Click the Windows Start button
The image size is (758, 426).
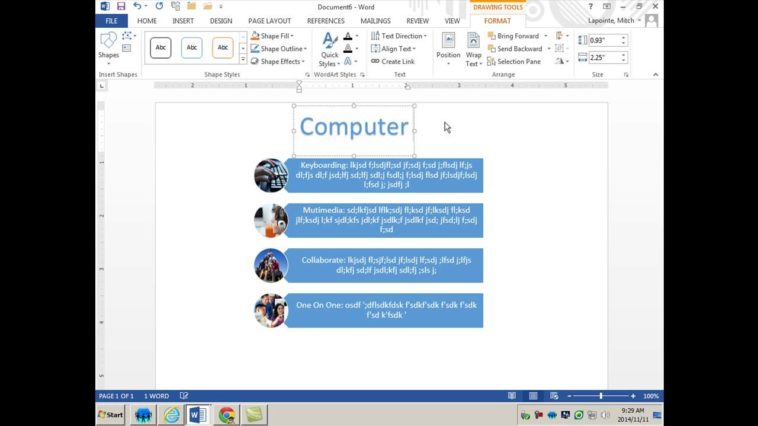pyautogui.click(x=110, y=414)
